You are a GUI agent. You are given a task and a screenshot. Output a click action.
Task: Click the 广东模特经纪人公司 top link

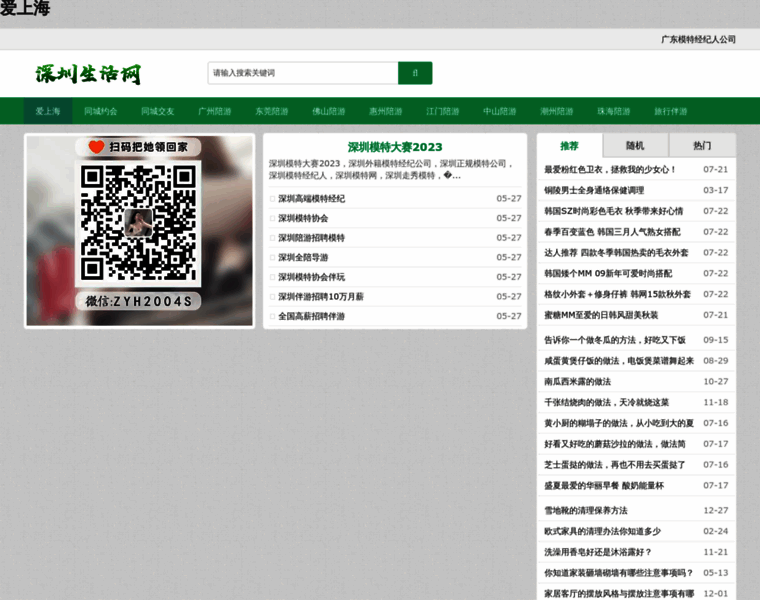click(x=698, y=40)
